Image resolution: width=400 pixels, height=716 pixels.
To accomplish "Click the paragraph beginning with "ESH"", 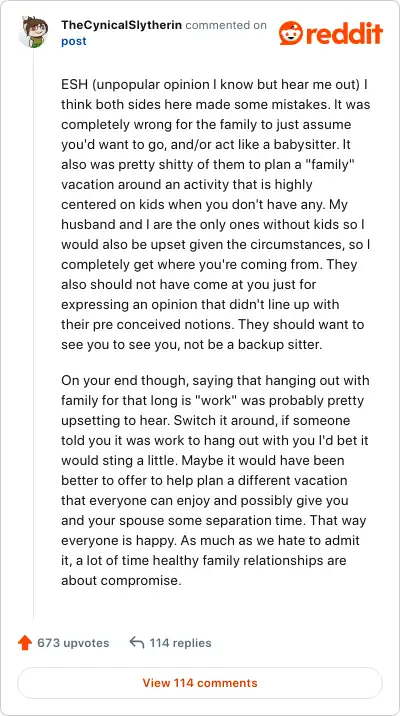I will tap(216, 215).
